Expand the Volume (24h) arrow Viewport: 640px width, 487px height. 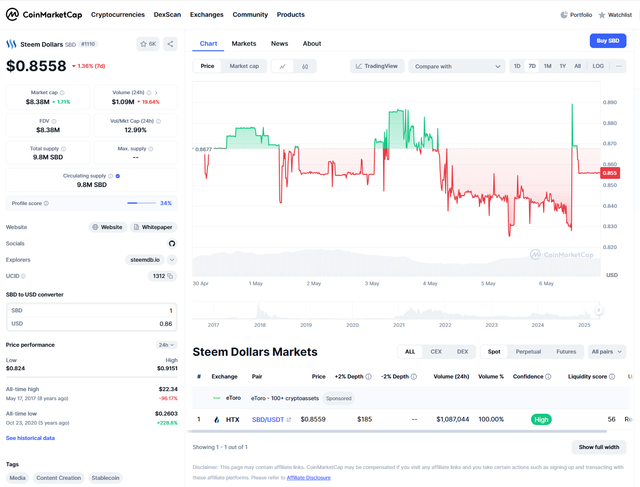pyautogui.click(x=156, y=93)
